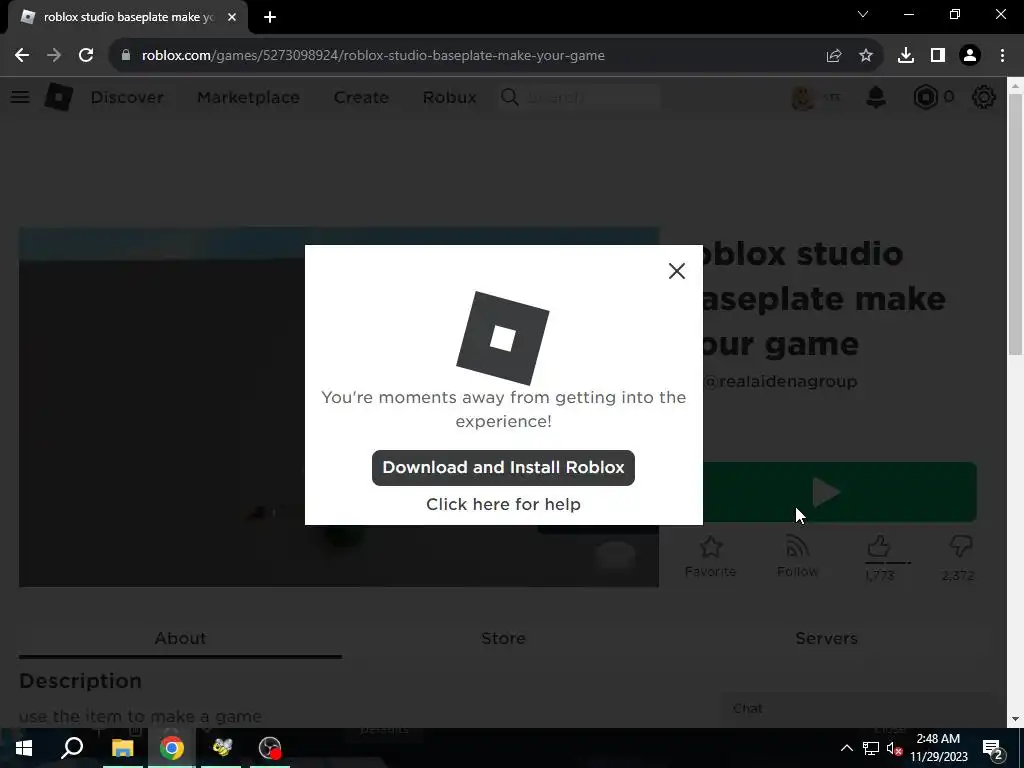Go forward in browser history
1024x768 pixels.
tap(54, 56)
